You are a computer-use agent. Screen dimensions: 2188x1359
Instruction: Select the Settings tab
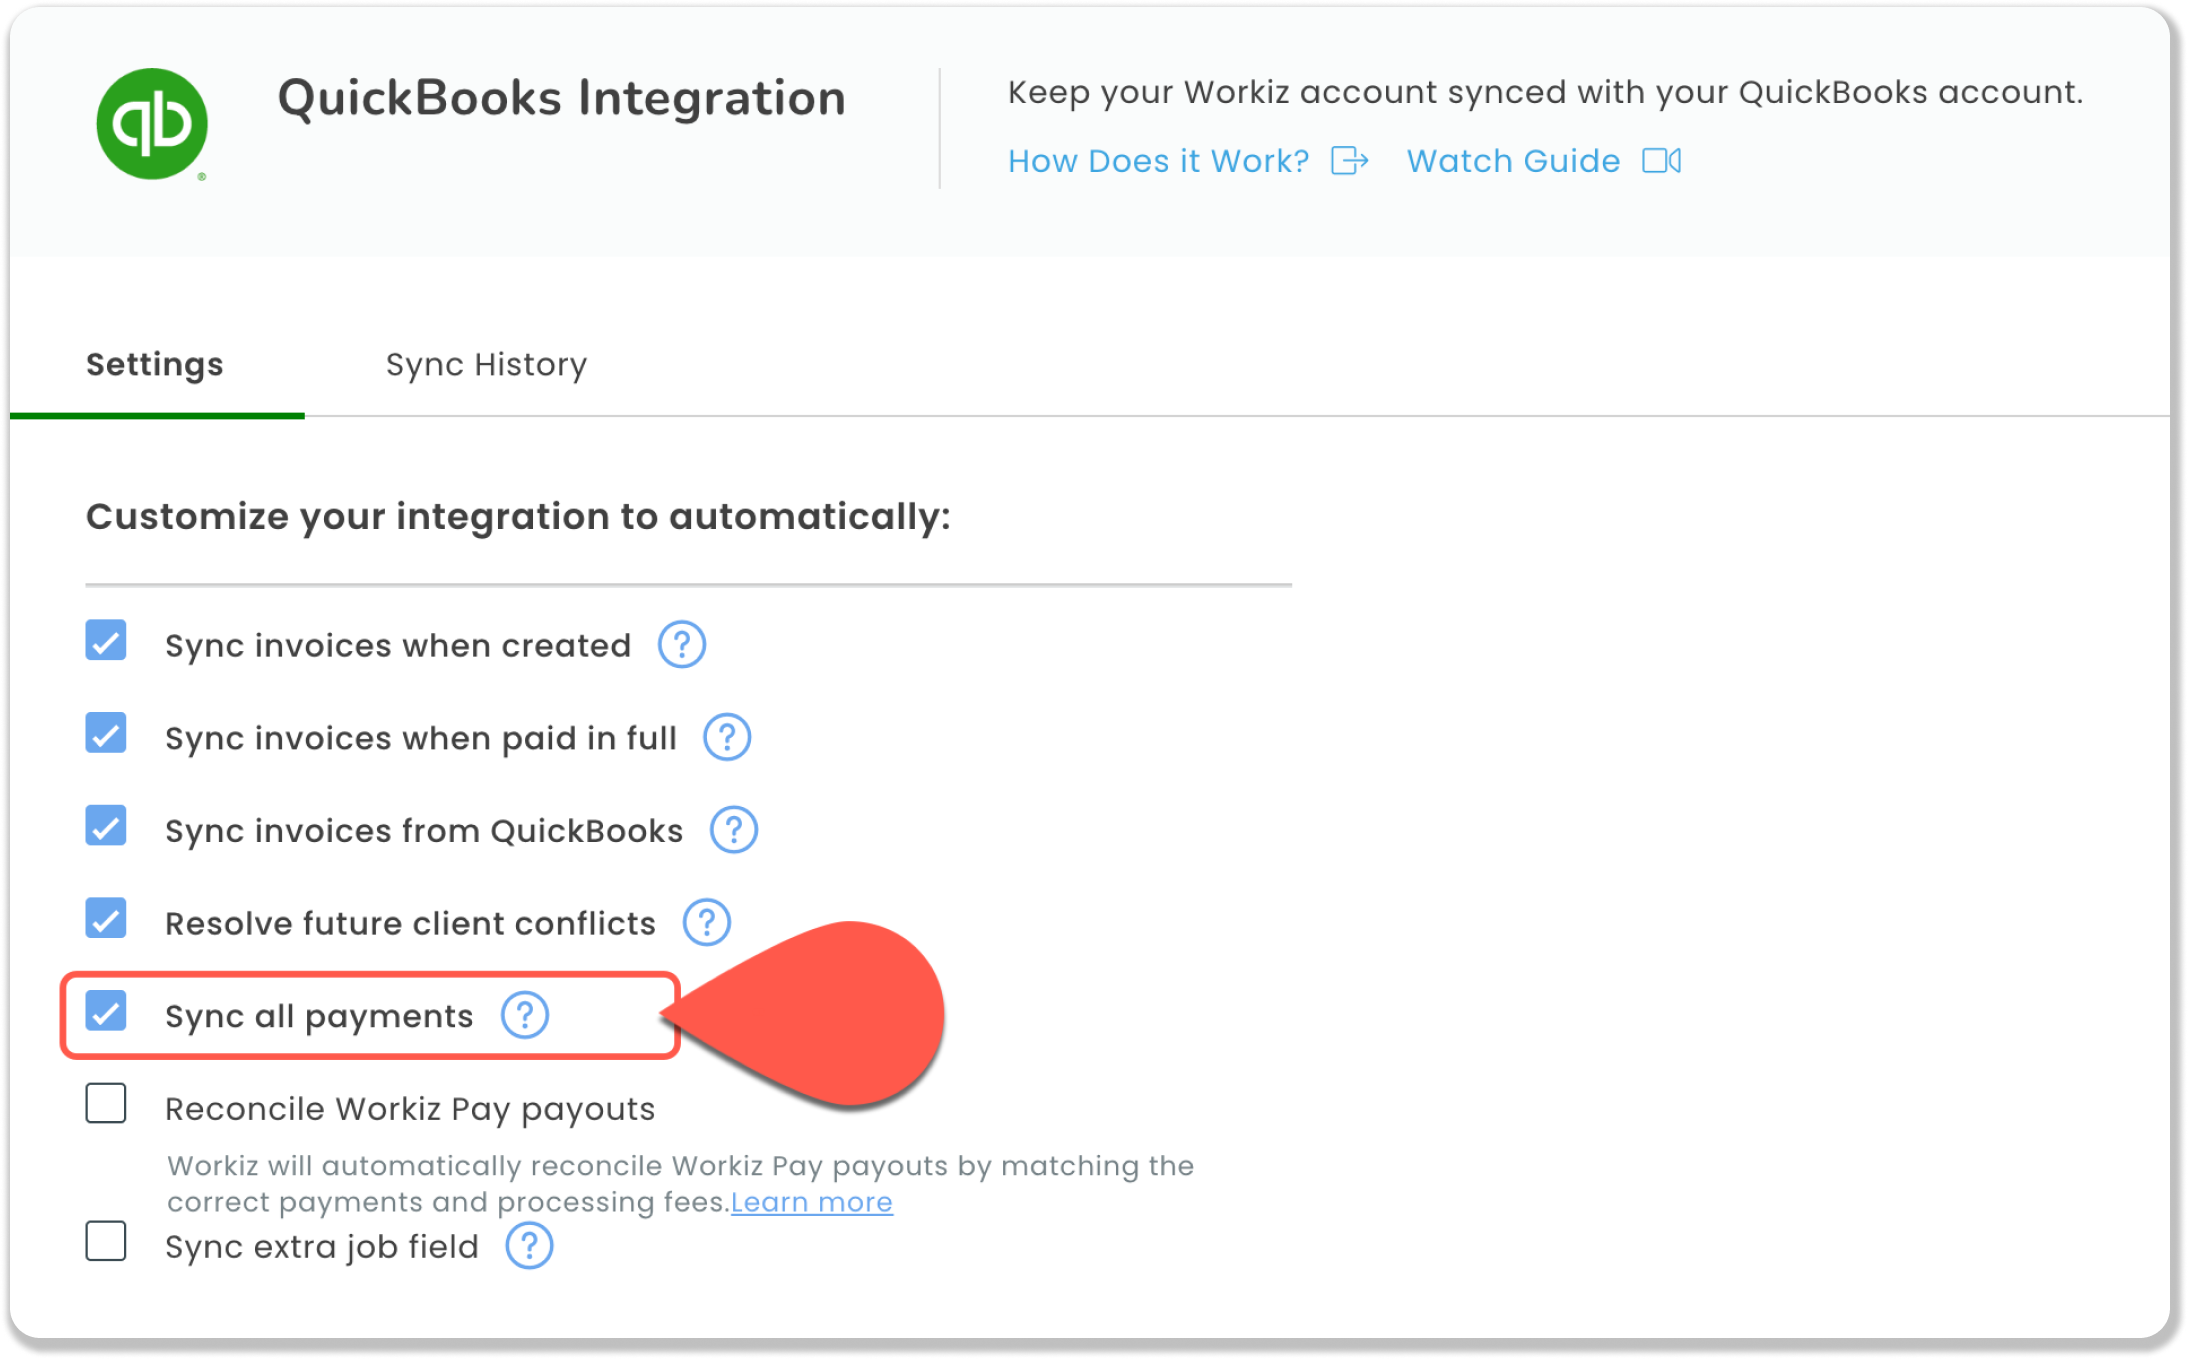155,365
